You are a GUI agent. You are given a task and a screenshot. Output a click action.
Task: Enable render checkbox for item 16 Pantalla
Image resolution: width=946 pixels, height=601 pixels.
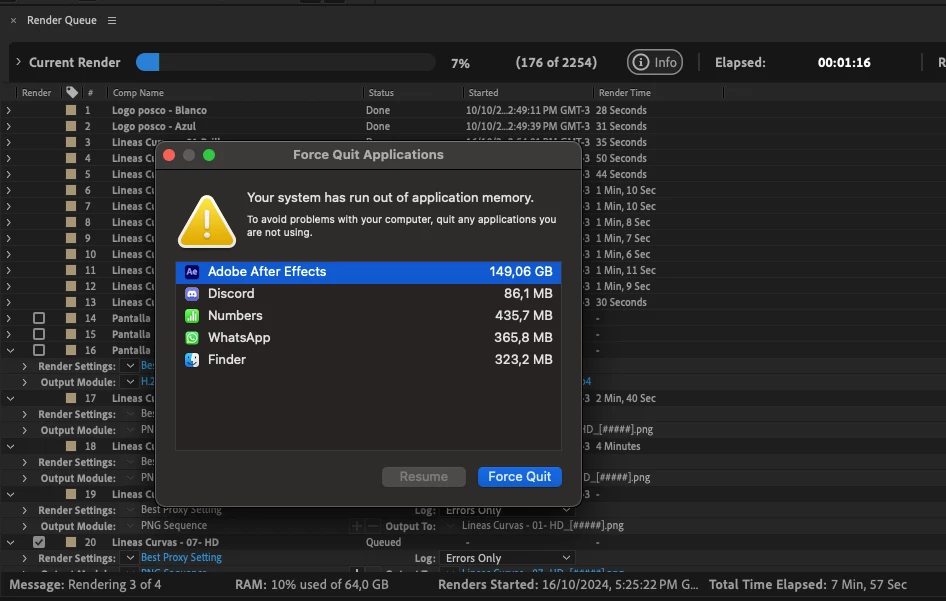point(39,350)
